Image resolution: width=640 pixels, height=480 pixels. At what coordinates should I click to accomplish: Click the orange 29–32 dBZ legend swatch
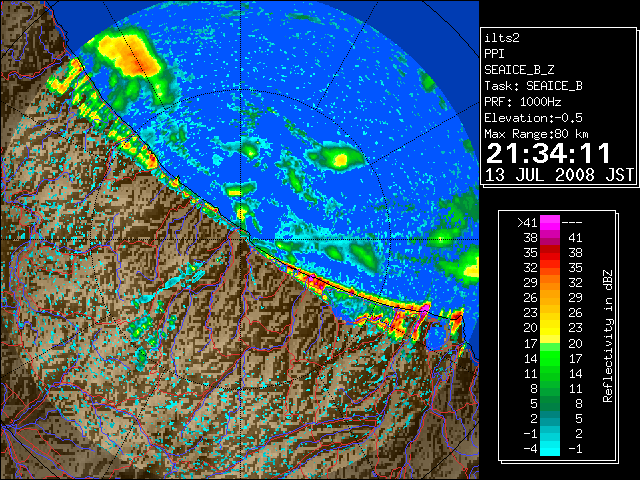(550, 282)
